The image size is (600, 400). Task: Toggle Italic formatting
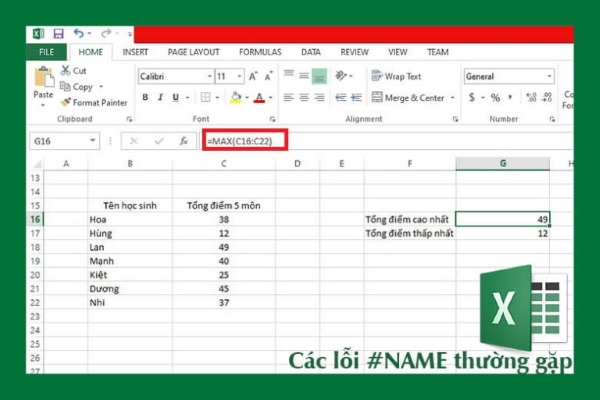[160, 98]
